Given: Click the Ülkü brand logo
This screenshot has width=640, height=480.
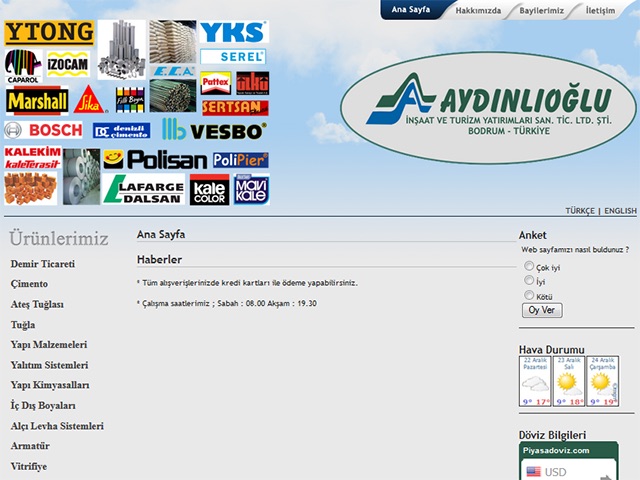Looking at the screenshot, I should (253, 83).
